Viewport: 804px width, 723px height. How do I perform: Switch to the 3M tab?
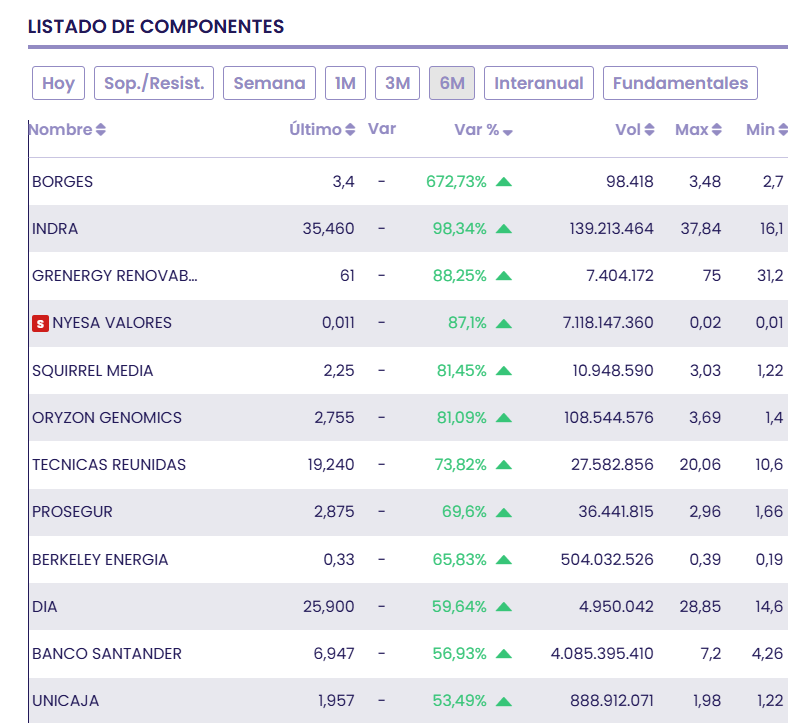pyautogui.click(x=397, y=83)
